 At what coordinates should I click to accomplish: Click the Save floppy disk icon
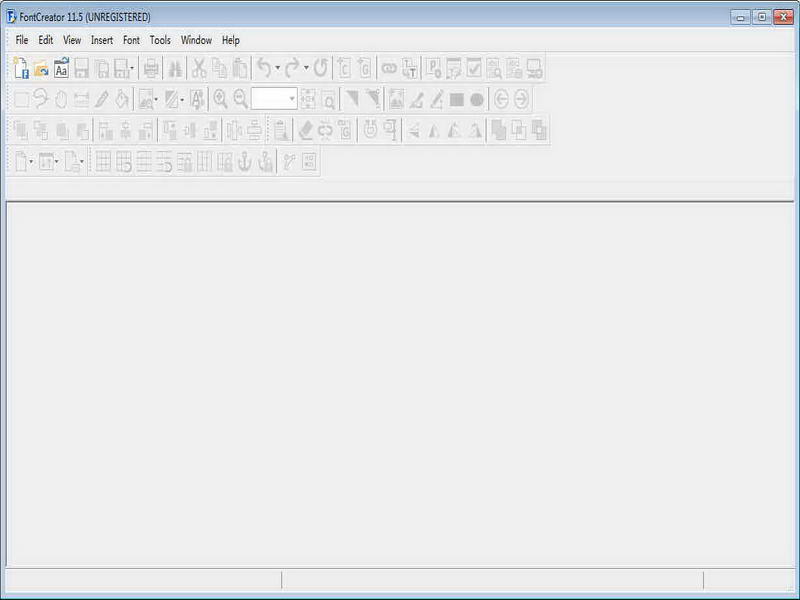pyautogui.click(x=82, y=68)
